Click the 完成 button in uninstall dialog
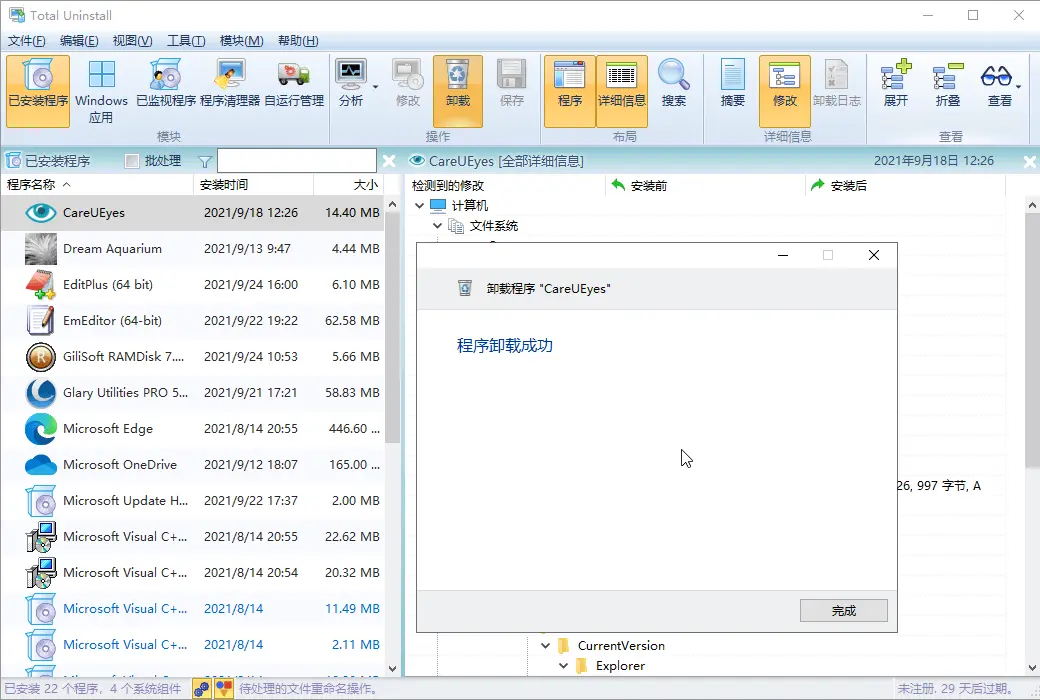The image size is (1040, 700). point(843,610)
